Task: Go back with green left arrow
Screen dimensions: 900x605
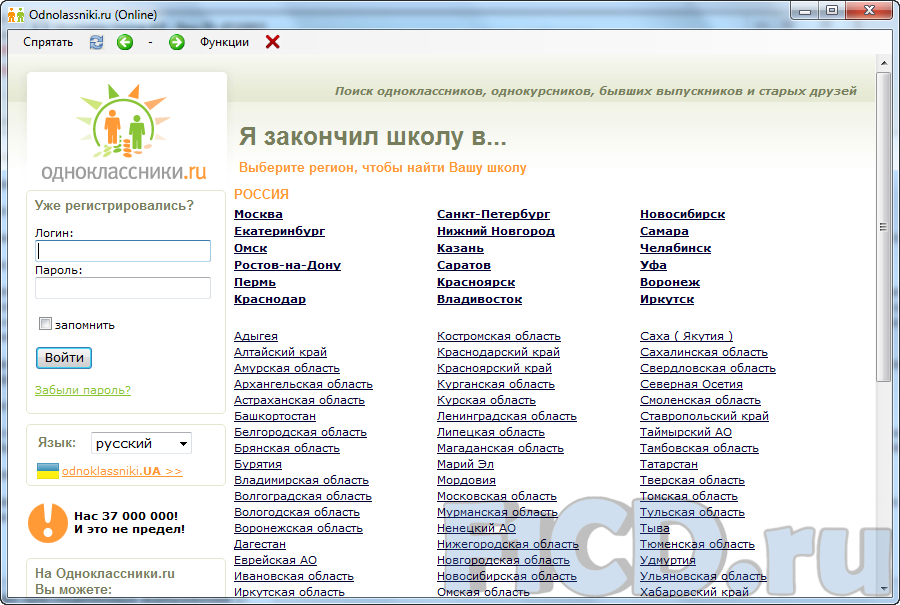Action: (125, 42)
